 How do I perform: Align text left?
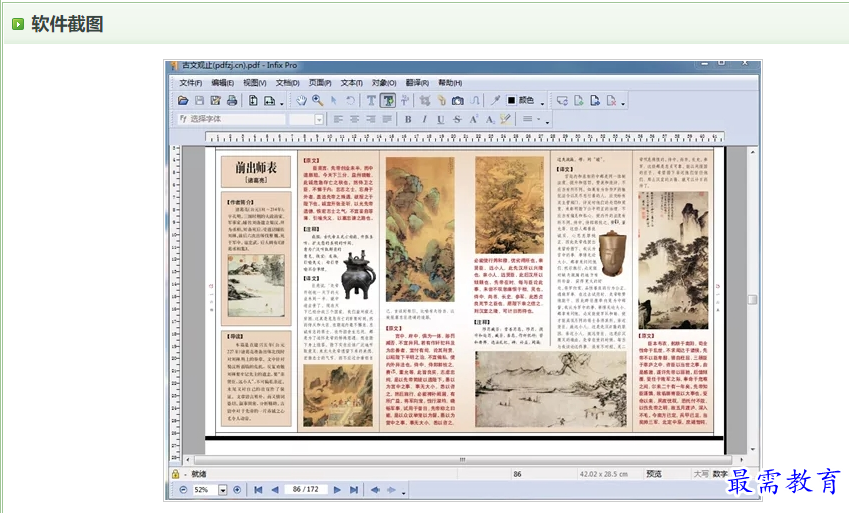pyautogui.click(x=338, y=119)
